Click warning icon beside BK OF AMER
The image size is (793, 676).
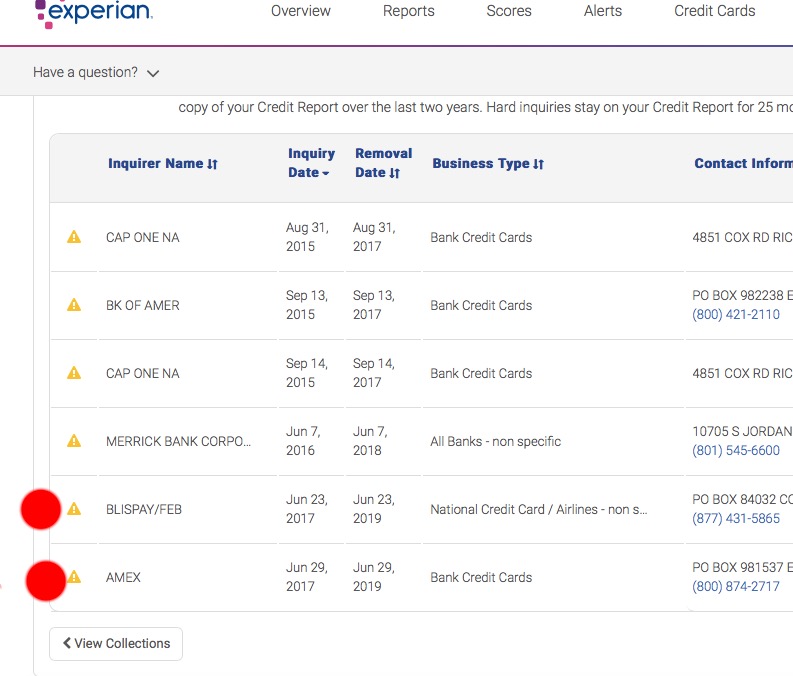[x=74, y=305]
